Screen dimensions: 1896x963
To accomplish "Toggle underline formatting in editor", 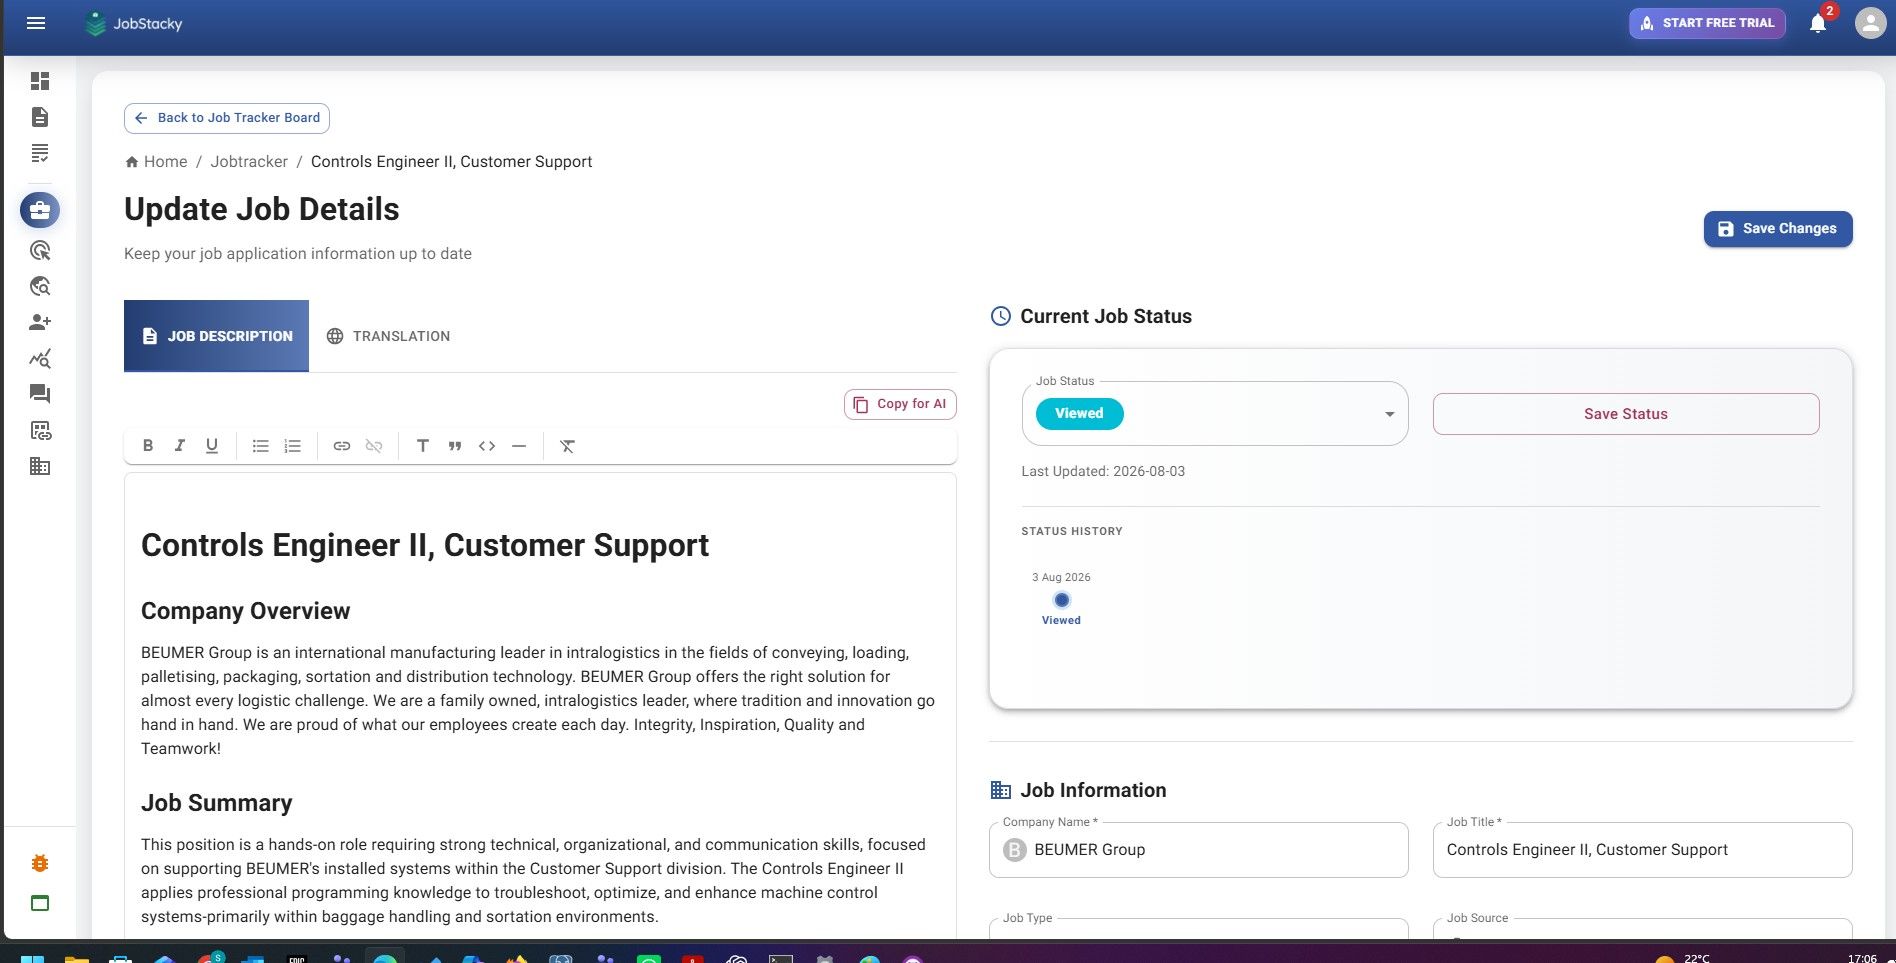I will (212, 446).
